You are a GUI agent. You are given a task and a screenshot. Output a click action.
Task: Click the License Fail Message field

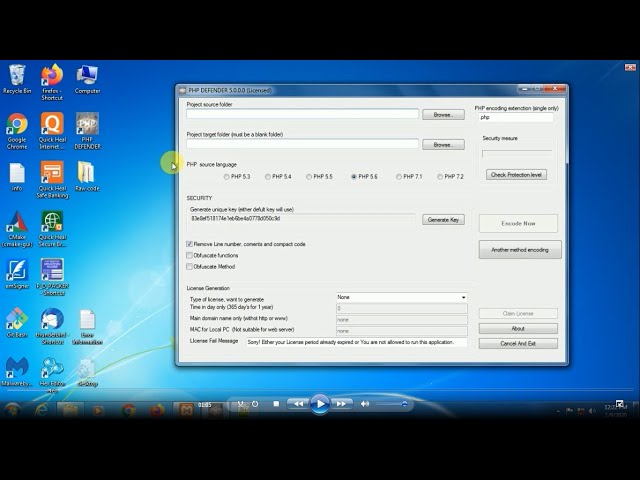coord(357,342)
